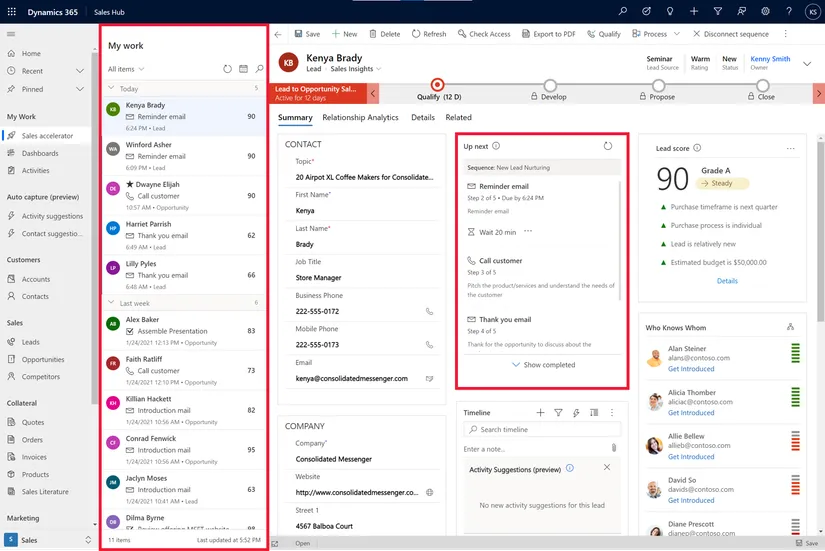Open Wait 20 min step options ellipsis
The height and width of the screenshot is (551, 825).
point(528,231)
